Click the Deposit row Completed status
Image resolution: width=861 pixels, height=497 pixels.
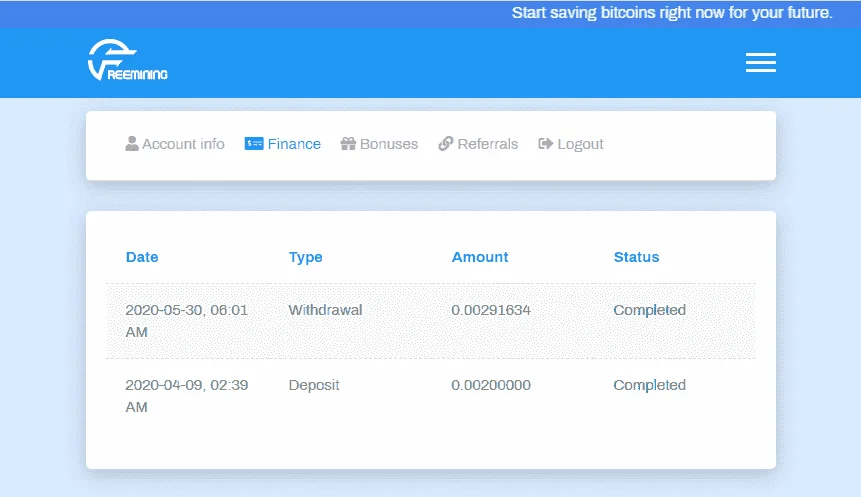tap(650, 385)
